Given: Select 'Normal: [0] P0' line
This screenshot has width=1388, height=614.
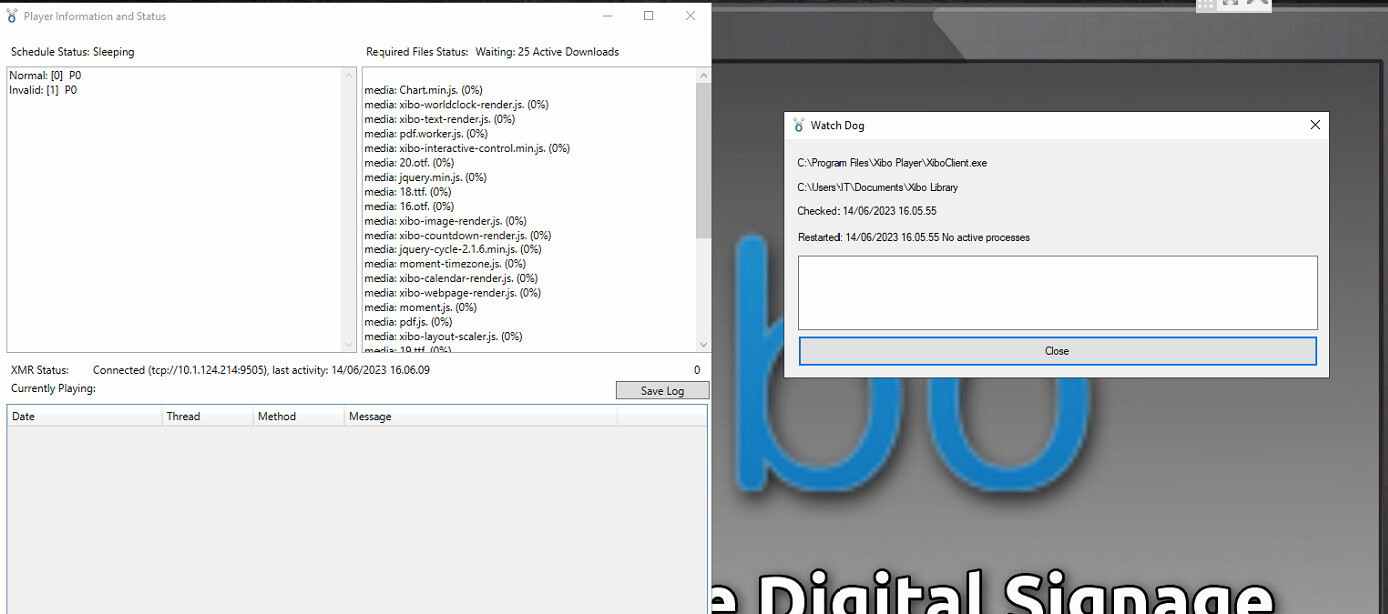Looking at the screenshot, I should 45,75.
